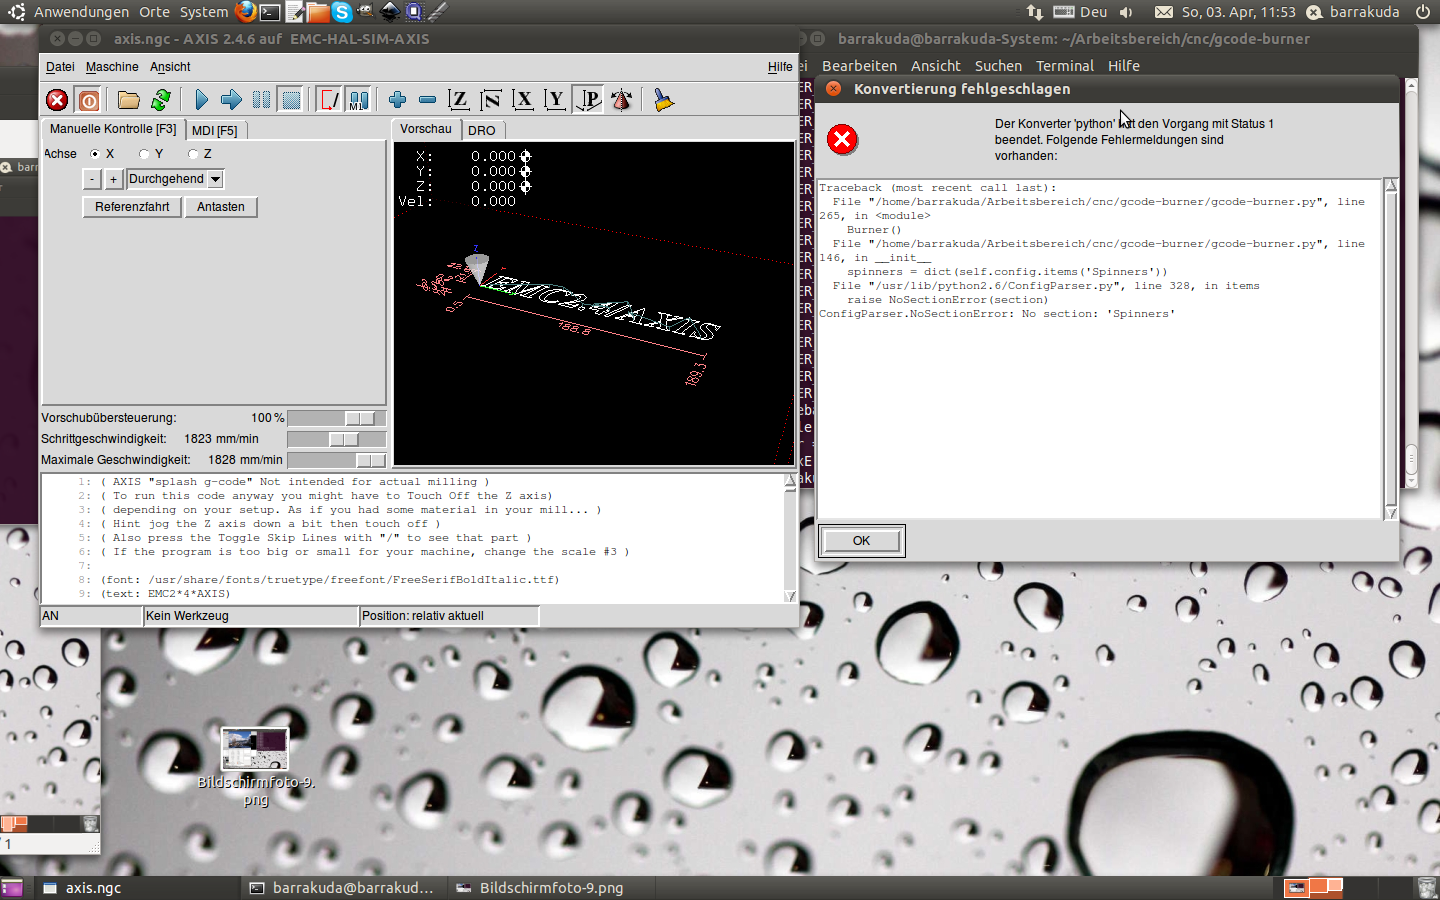
Task: Open the Anwendungen menu in top panel
Action: (81, 12)
